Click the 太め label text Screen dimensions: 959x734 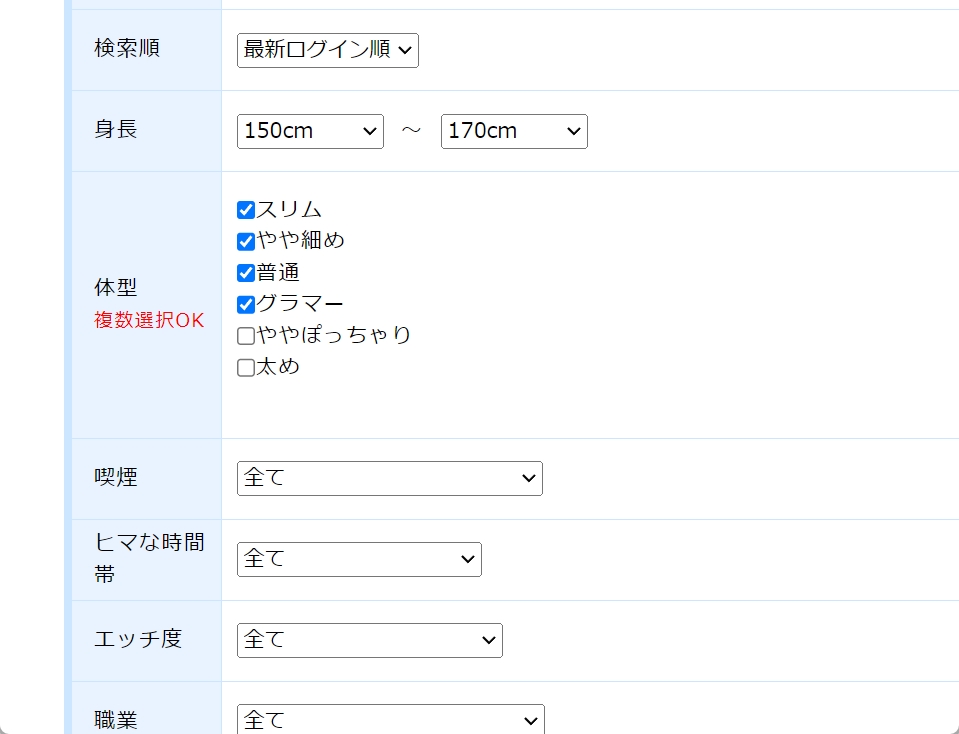[278, 366]
